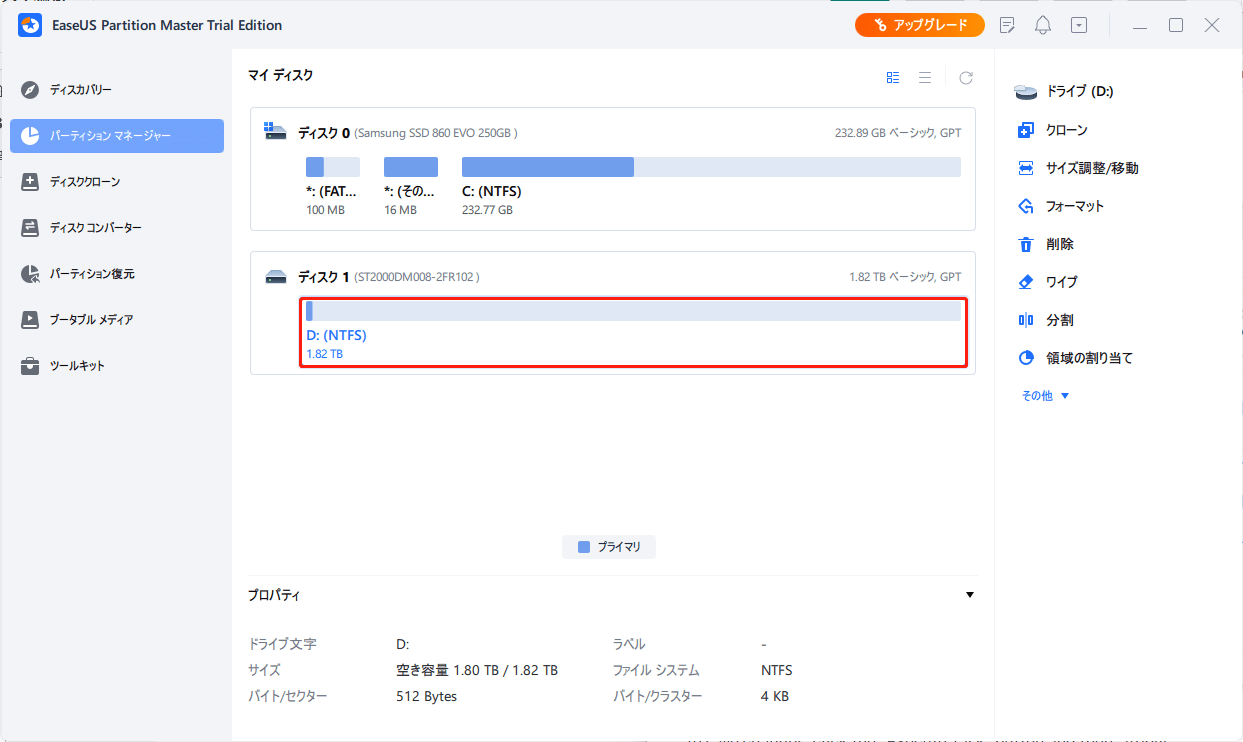Click the アップグレード button
The image size is (1243, 742).
[919, 24]
